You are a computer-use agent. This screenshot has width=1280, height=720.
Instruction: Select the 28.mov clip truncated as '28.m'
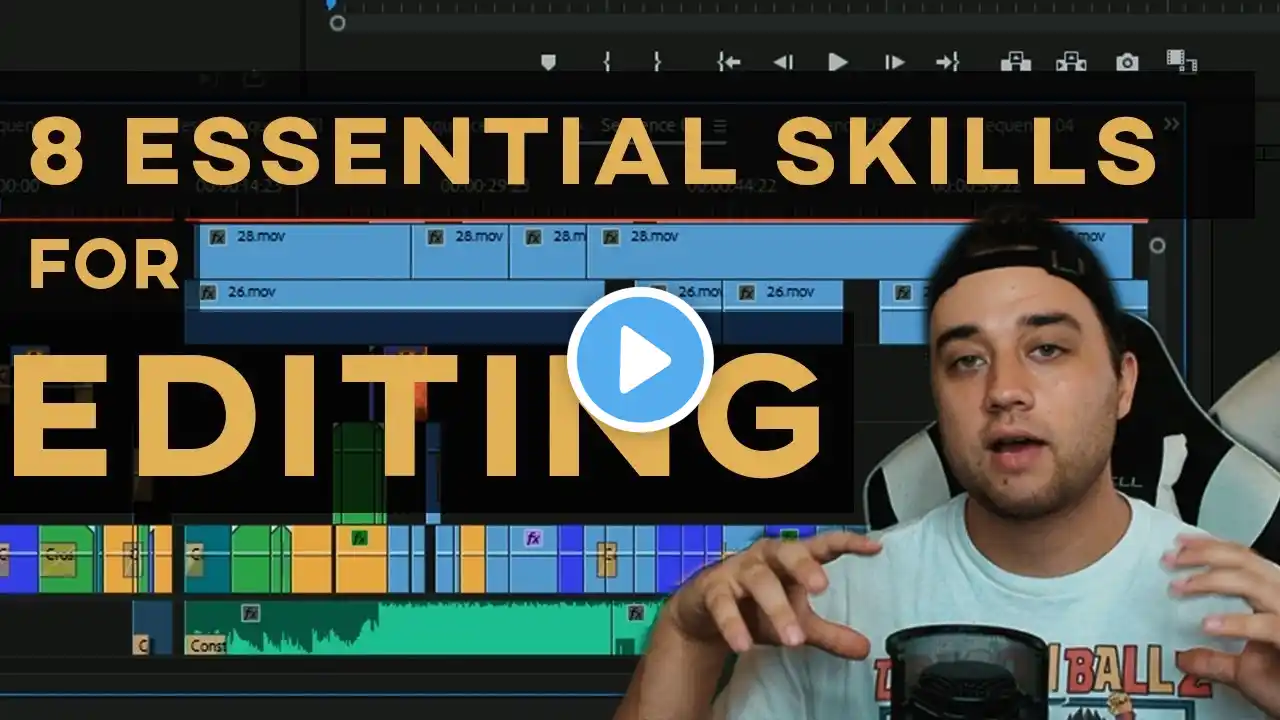(548, 252)
